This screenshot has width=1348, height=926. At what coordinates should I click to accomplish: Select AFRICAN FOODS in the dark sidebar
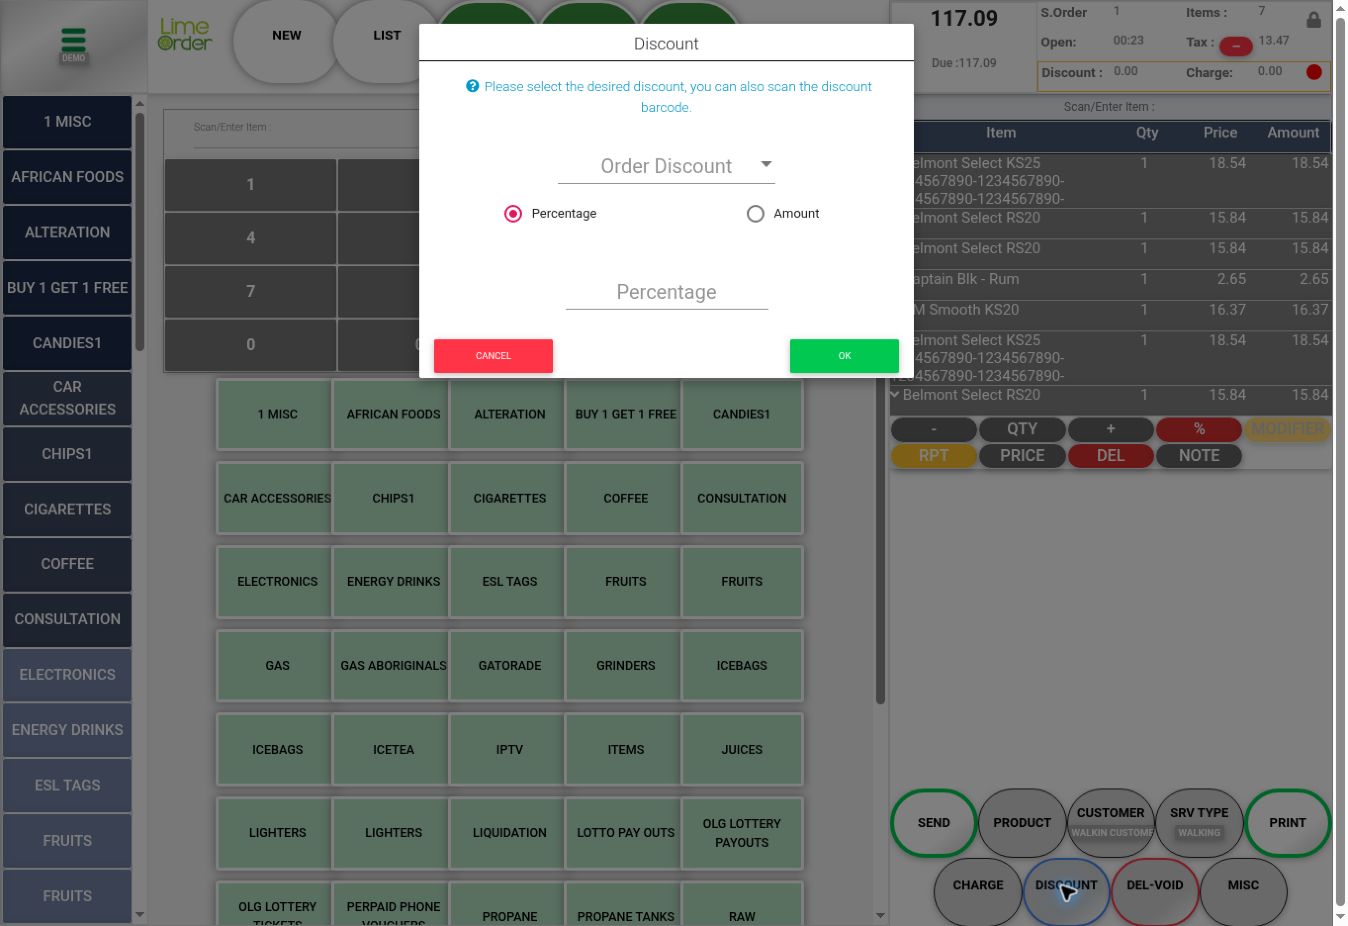coord(67,177)
